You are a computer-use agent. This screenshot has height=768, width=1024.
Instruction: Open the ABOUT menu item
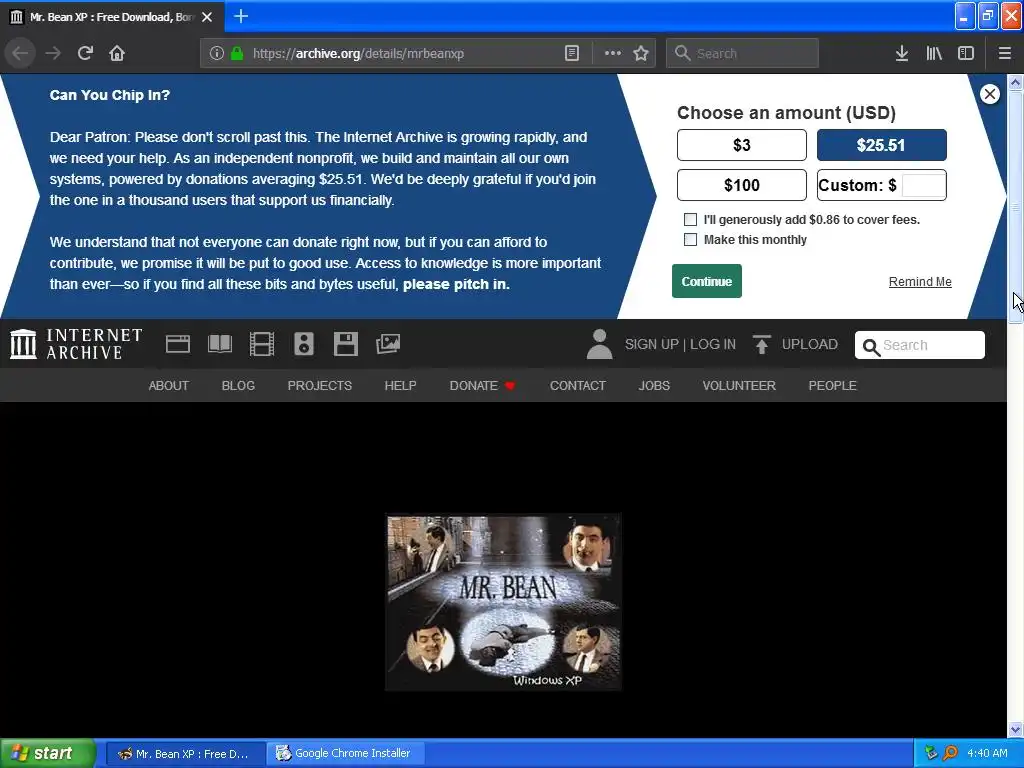168,385
